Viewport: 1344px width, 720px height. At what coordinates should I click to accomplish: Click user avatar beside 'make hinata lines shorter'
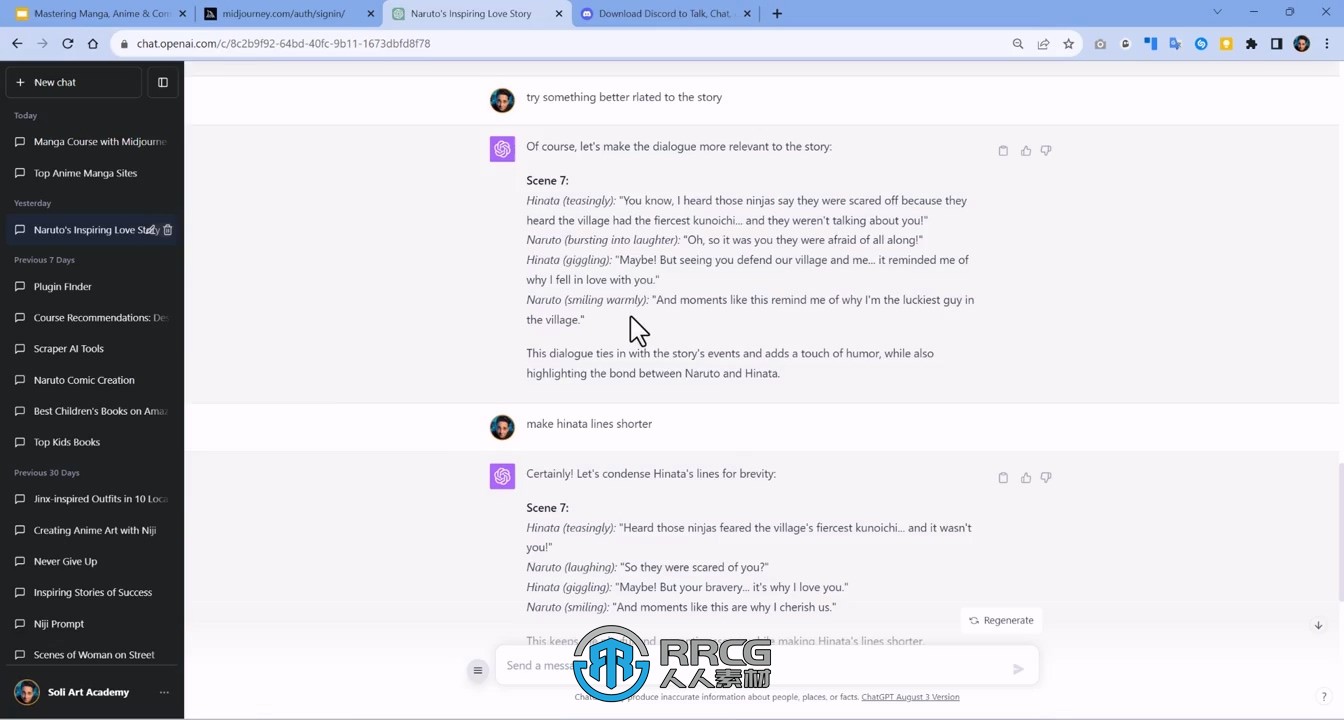[502, 427]
